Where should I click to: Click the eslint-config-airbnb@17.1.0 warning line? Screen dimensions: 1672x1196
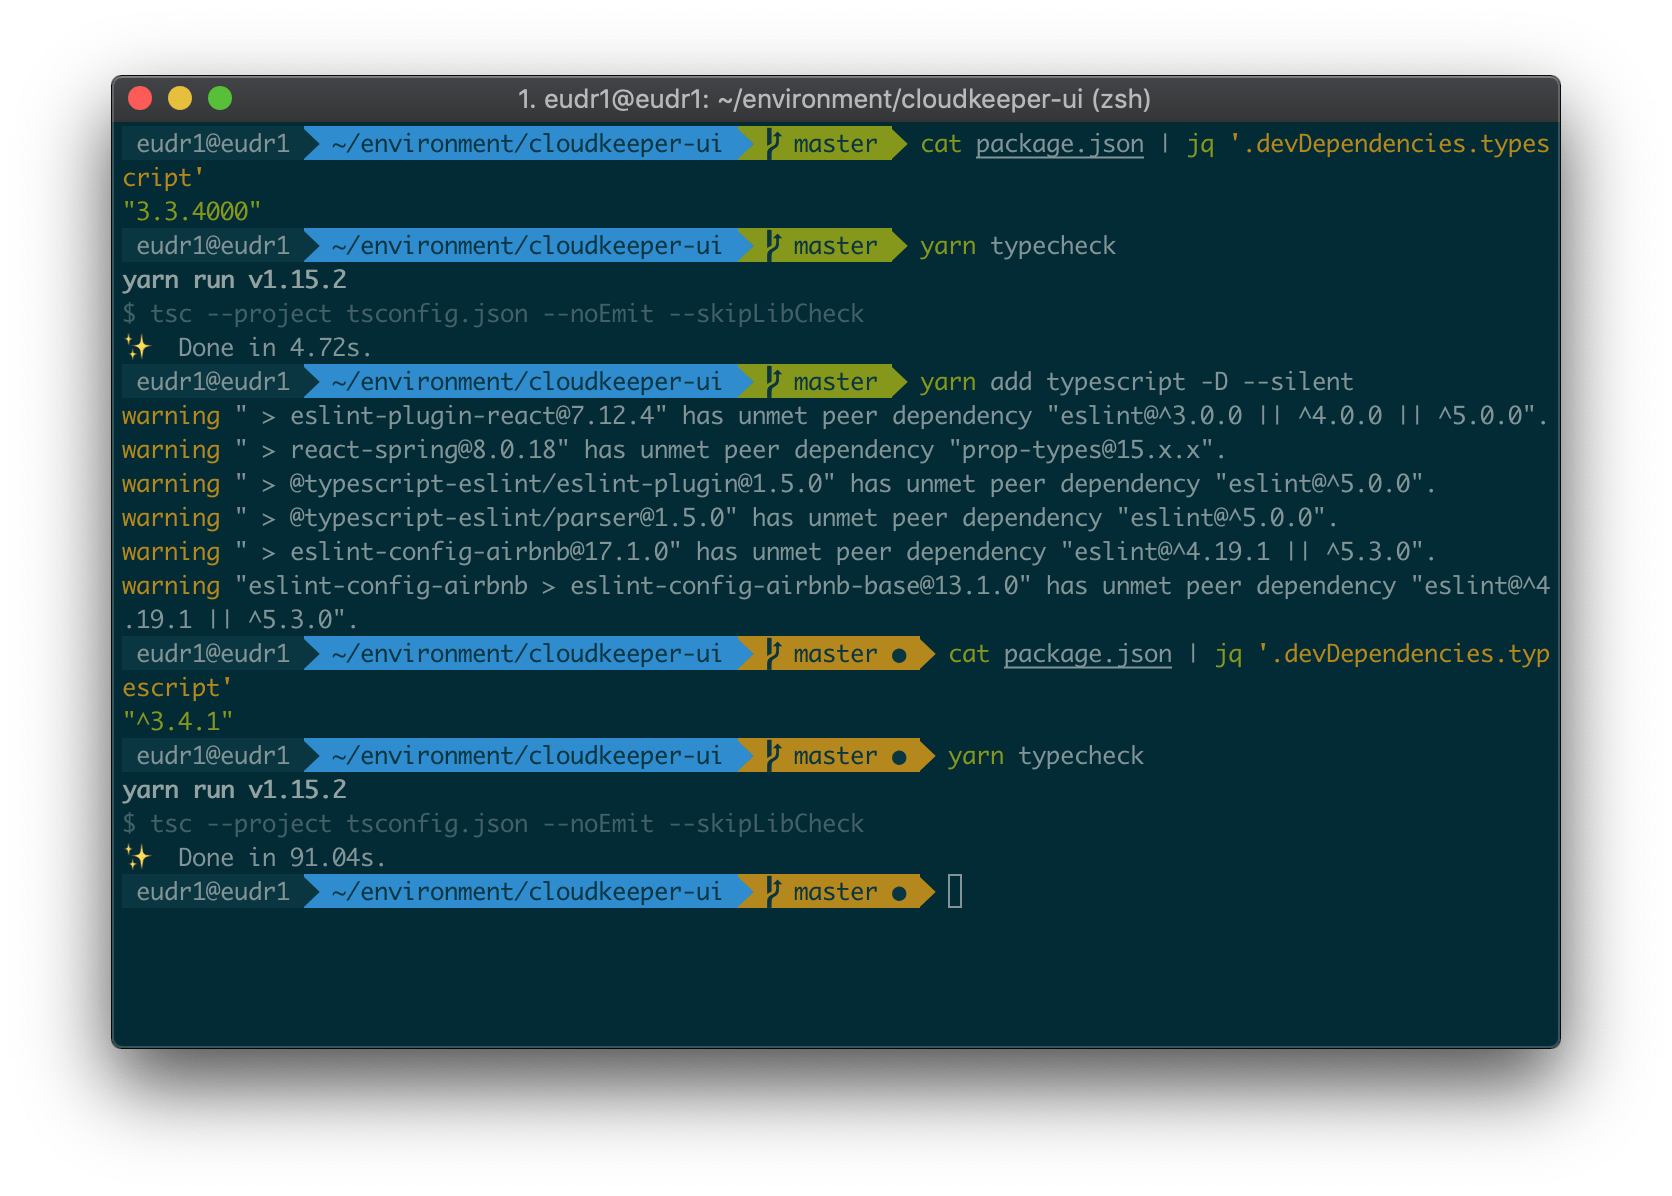click(779, 552)
